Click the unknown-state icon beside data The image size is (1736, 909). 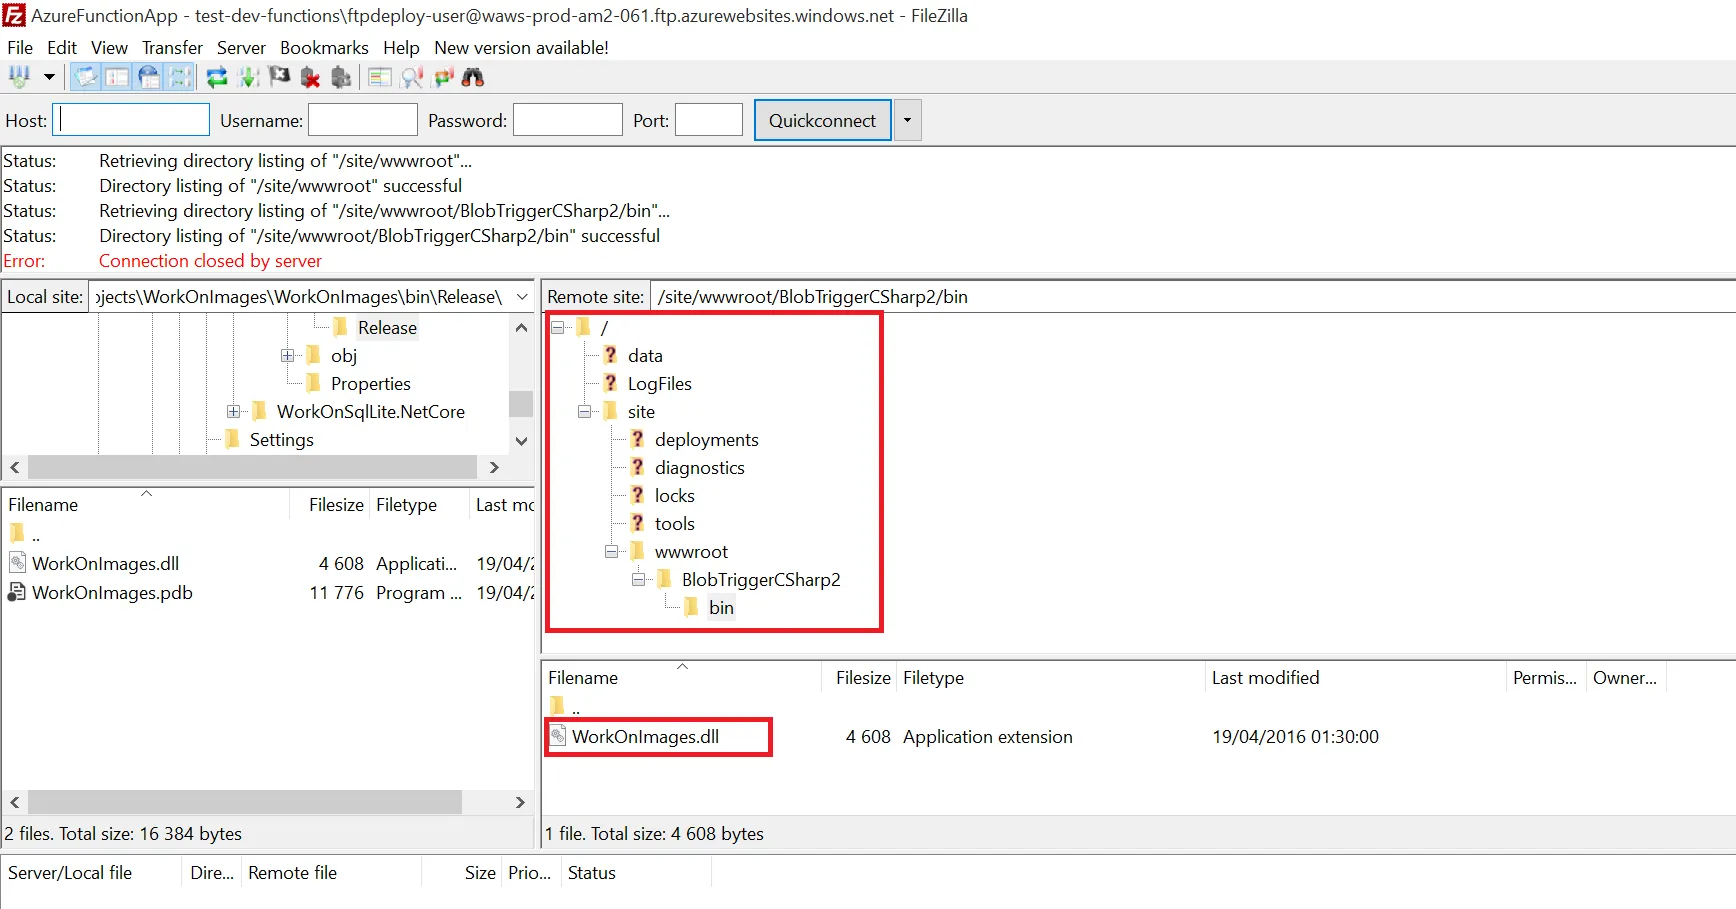[x=610, y=355]
